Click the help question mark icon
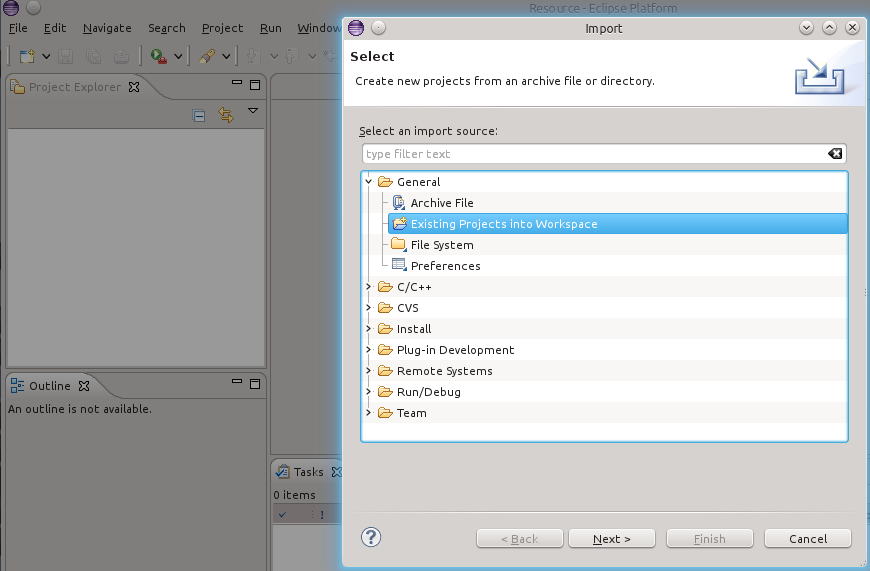This screenshot has height=571, width=870. tap(371, 537)
